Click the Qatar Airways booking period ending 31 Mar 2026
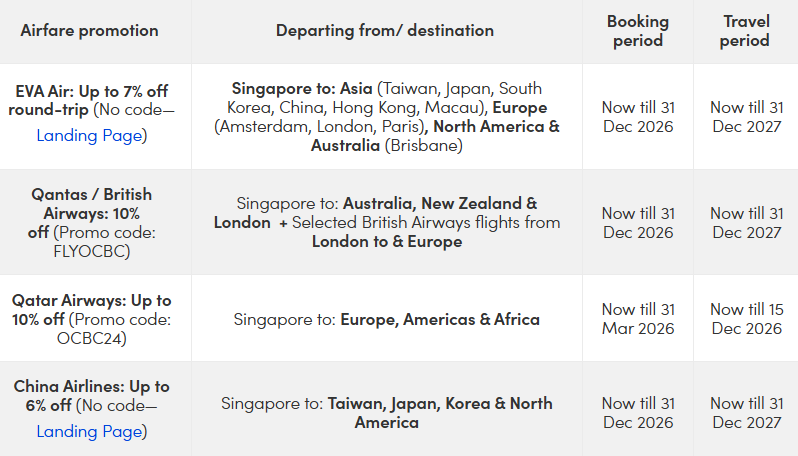This screenshot has height=456, width=798. tap(638, 319)
